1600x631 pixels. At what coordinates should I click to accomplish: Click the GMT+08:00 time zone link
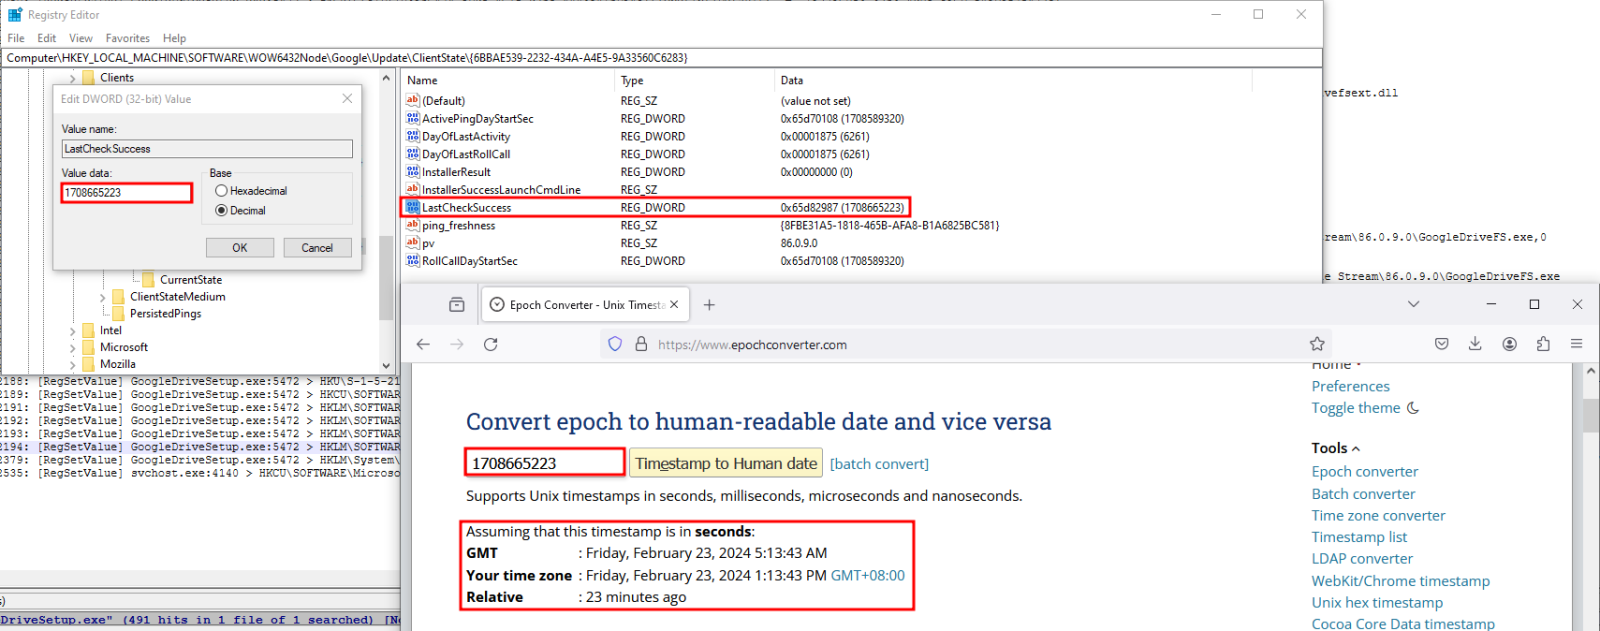(868, 576)
